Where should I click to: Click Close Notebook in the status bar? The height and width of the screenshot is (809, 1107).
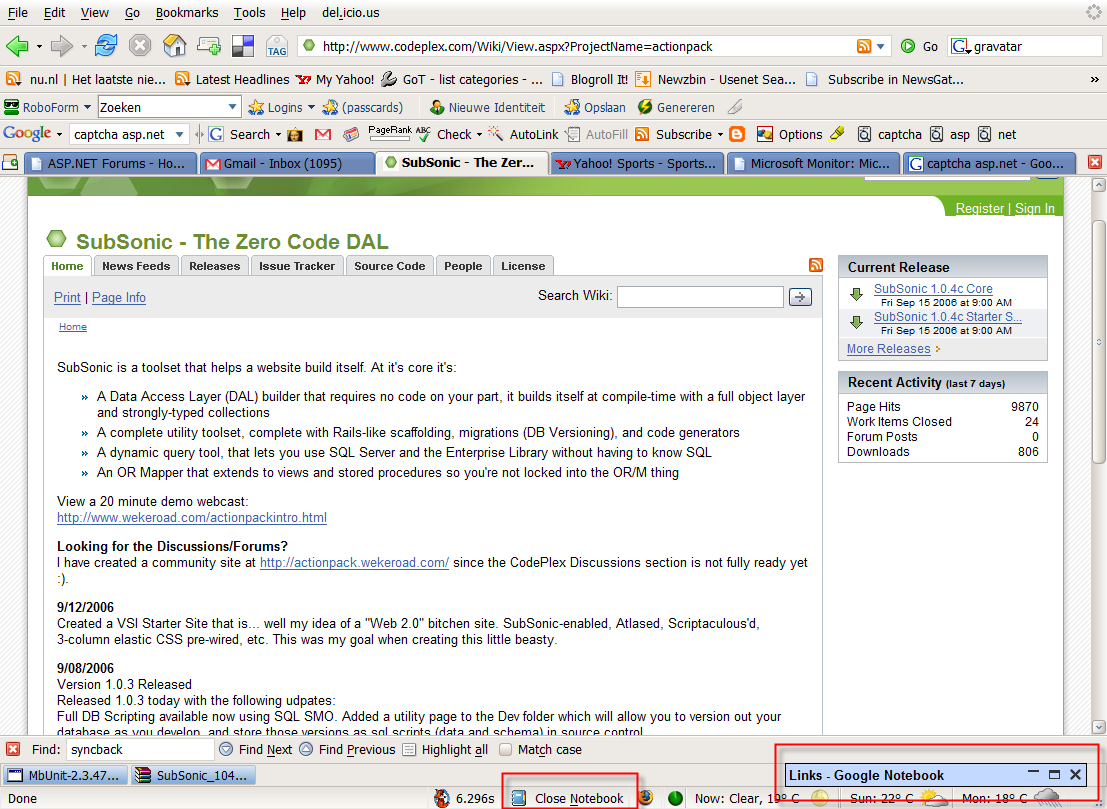pos(570,798)
